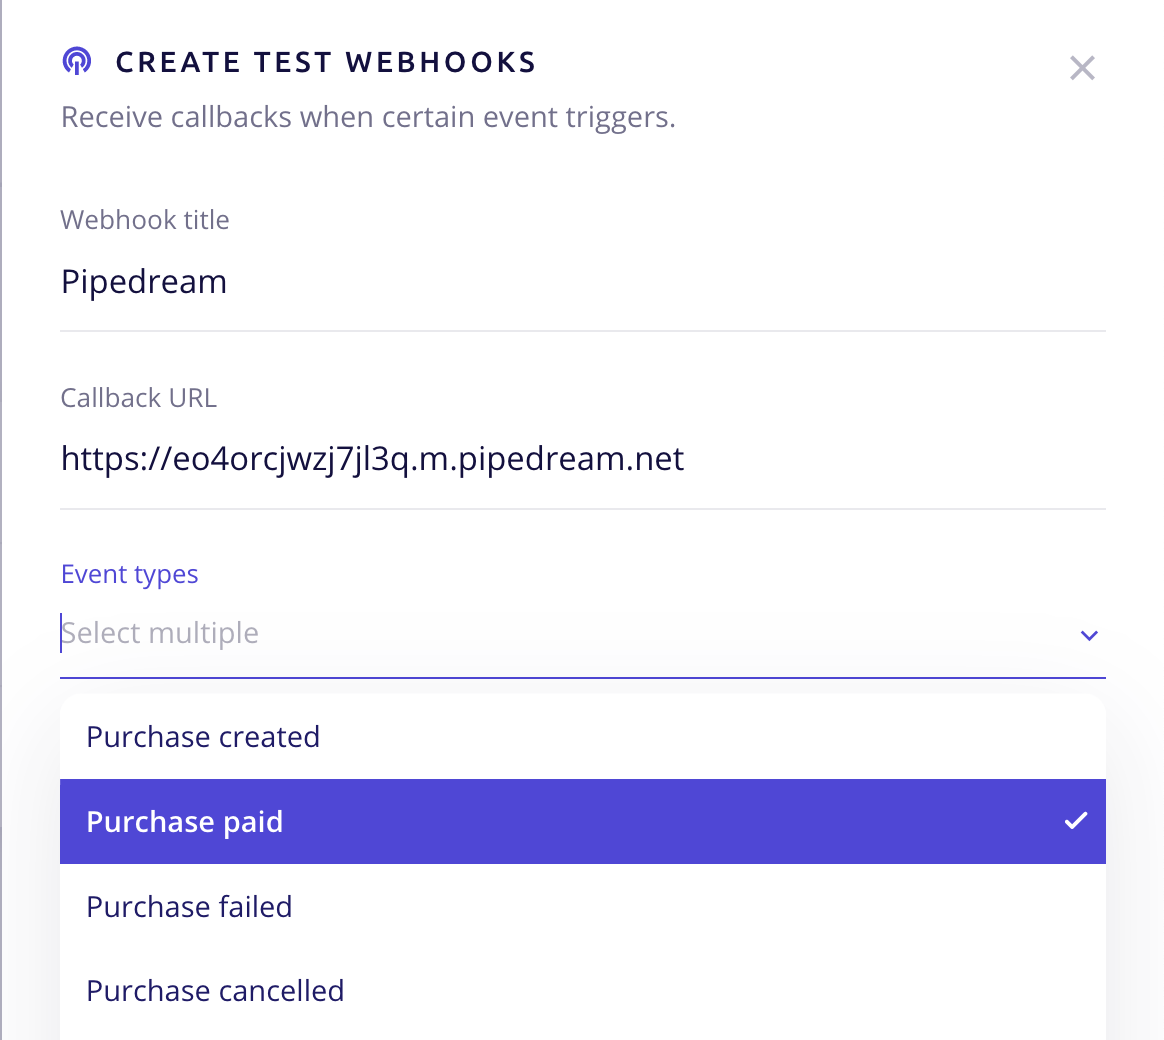1164x1040 pixels.
Task: Click the Event types label
Action: (129, 573)
